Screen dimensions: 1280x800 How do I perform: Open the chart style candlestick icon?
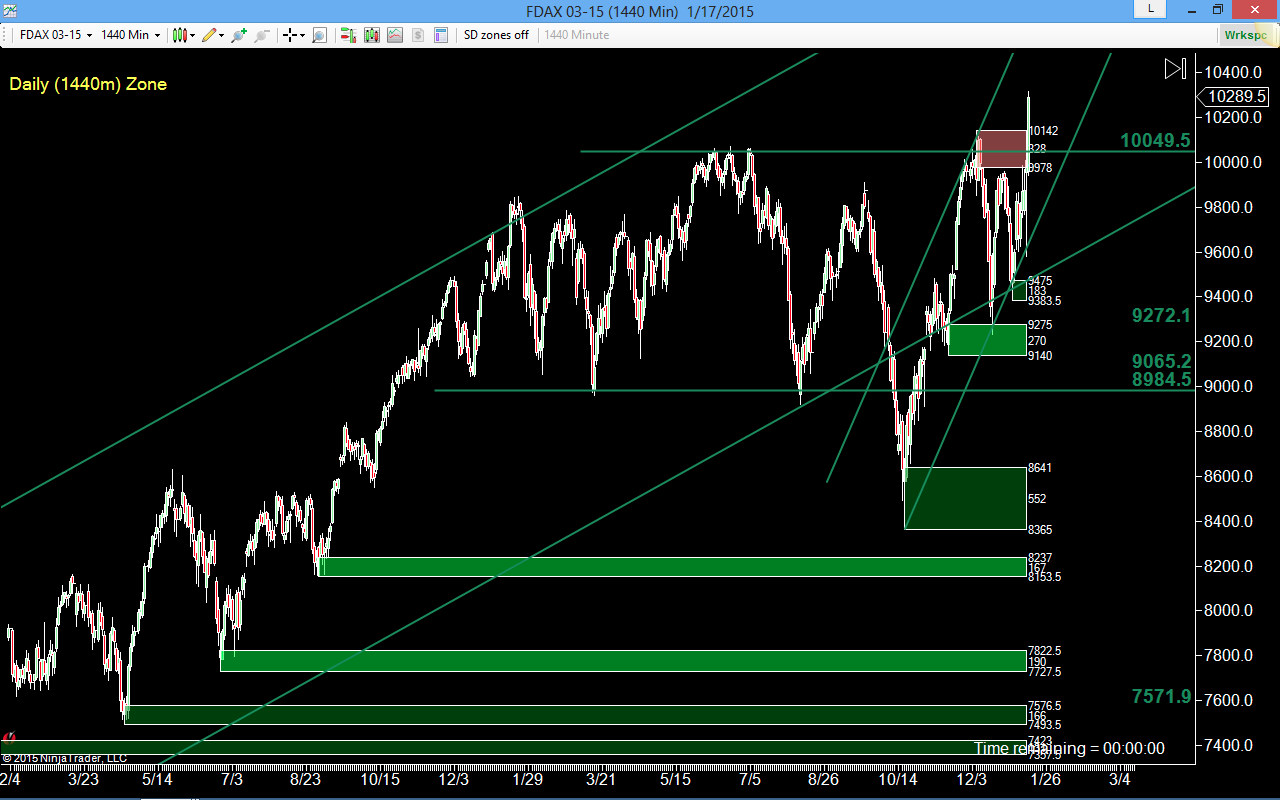[180, 35]
